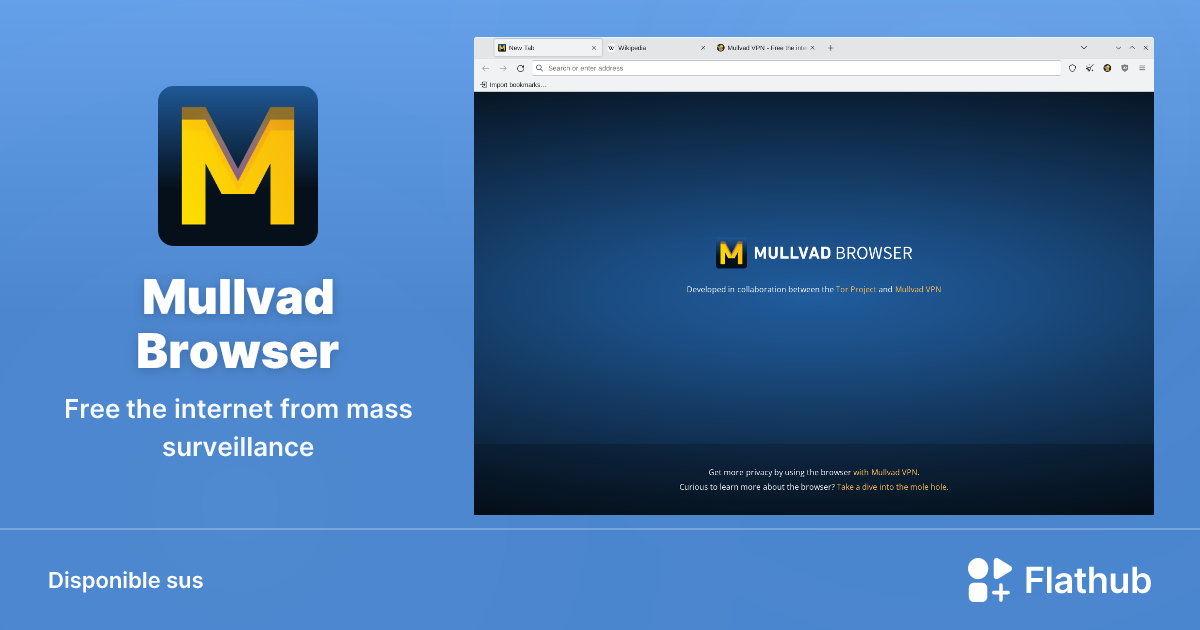Open the Security Level shield icon

[1072, 68]
